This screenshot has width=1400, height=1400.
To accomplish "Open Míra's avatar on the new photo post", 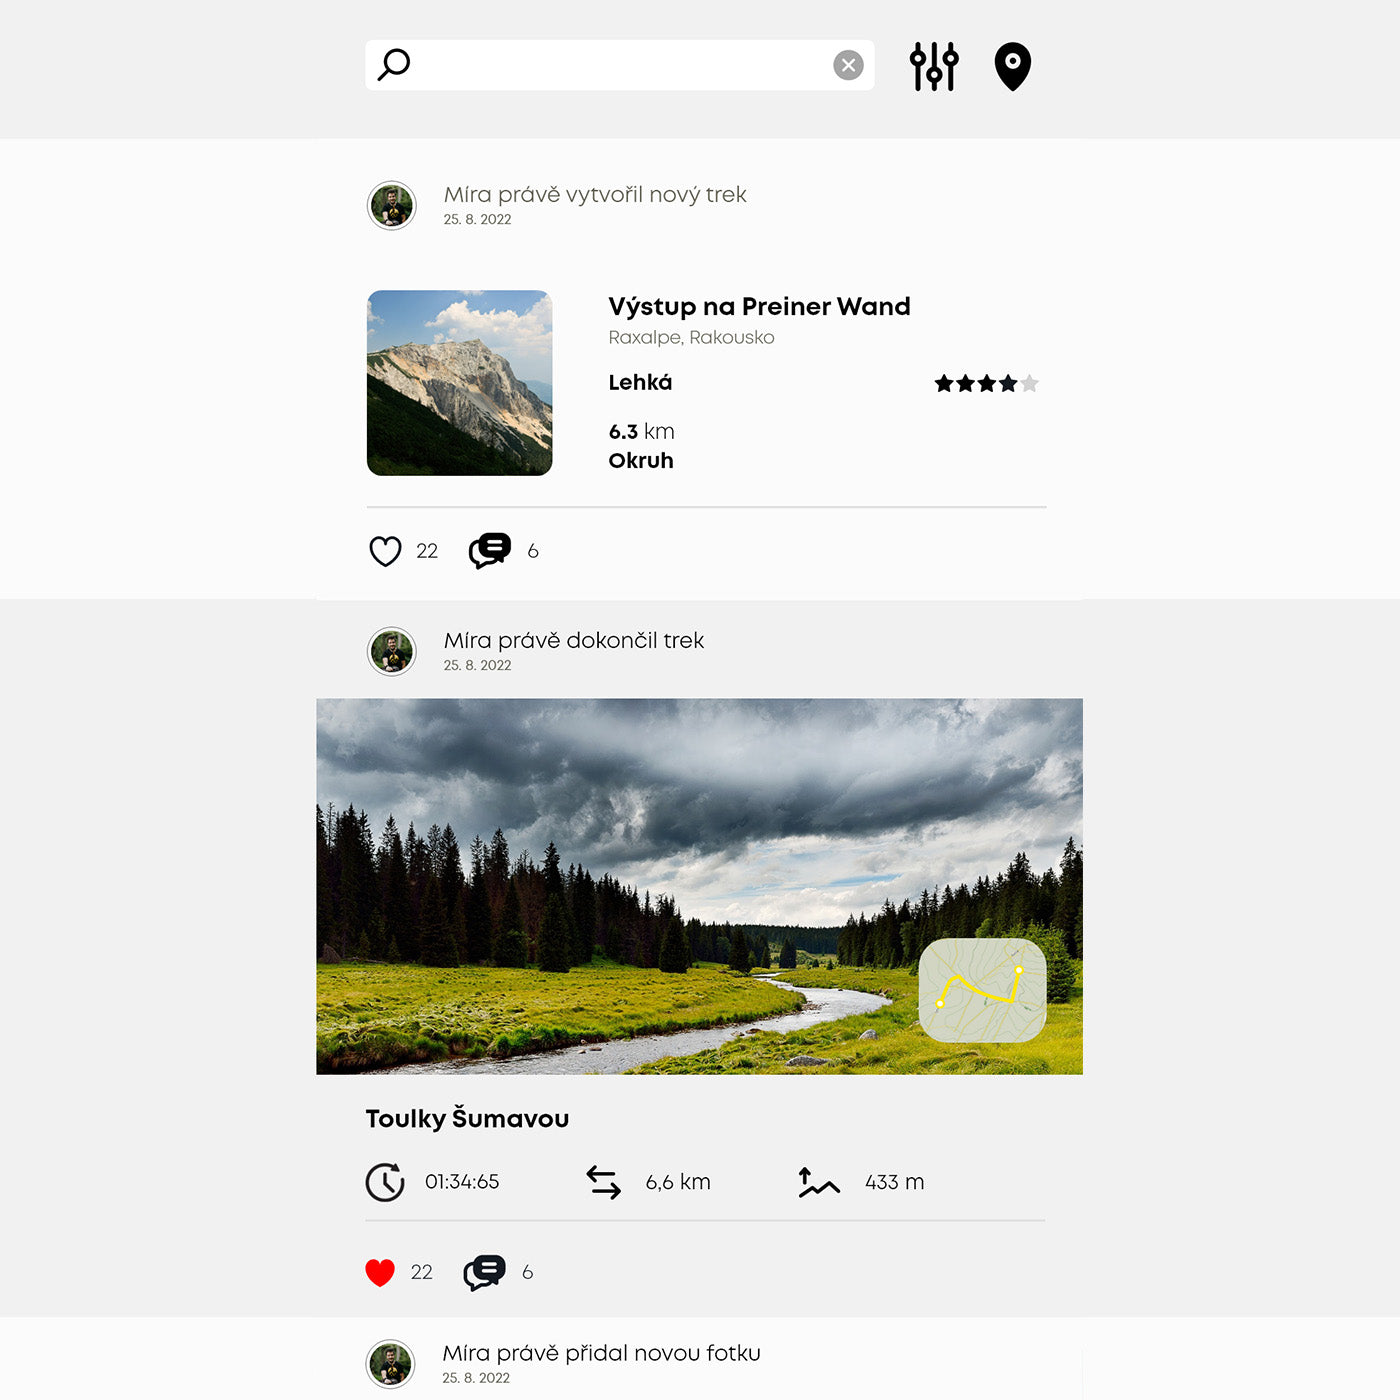I will point(391,1364).
